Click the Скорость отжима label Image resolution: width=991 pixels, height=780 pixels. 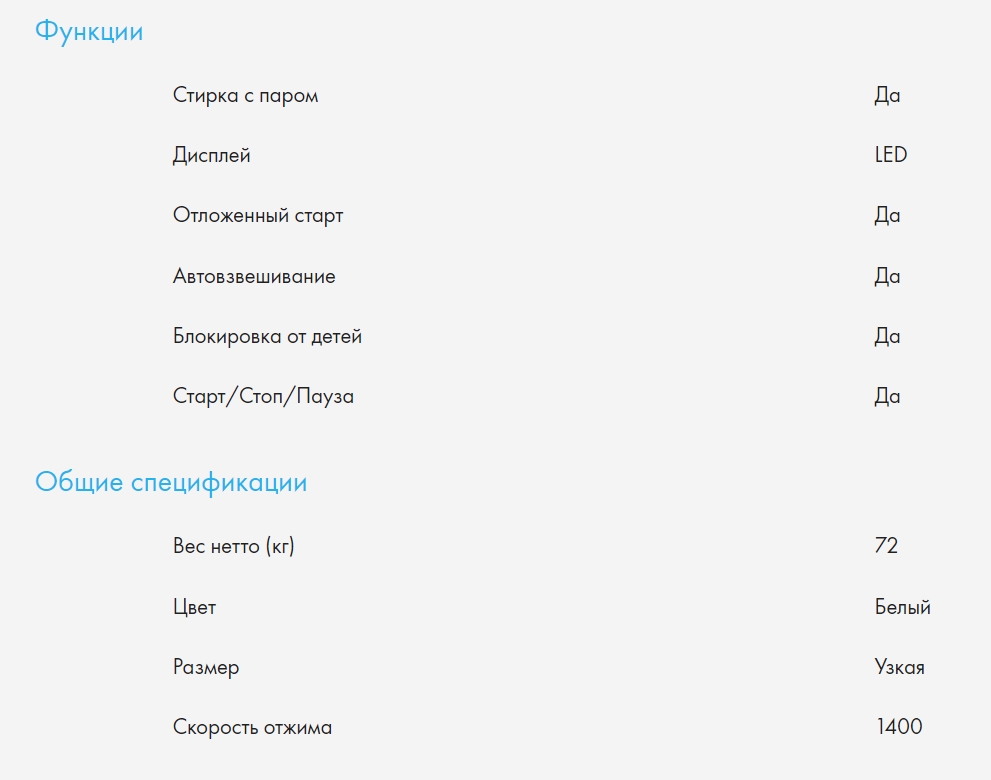252,728
